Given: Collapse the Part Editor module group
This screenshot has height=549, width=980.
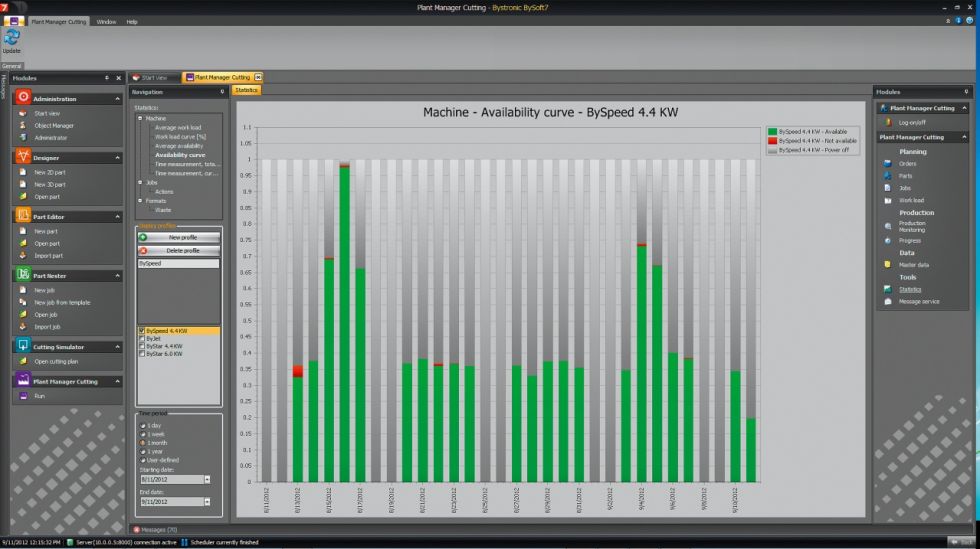Looking at the screenshot, I should coord(117,217).
